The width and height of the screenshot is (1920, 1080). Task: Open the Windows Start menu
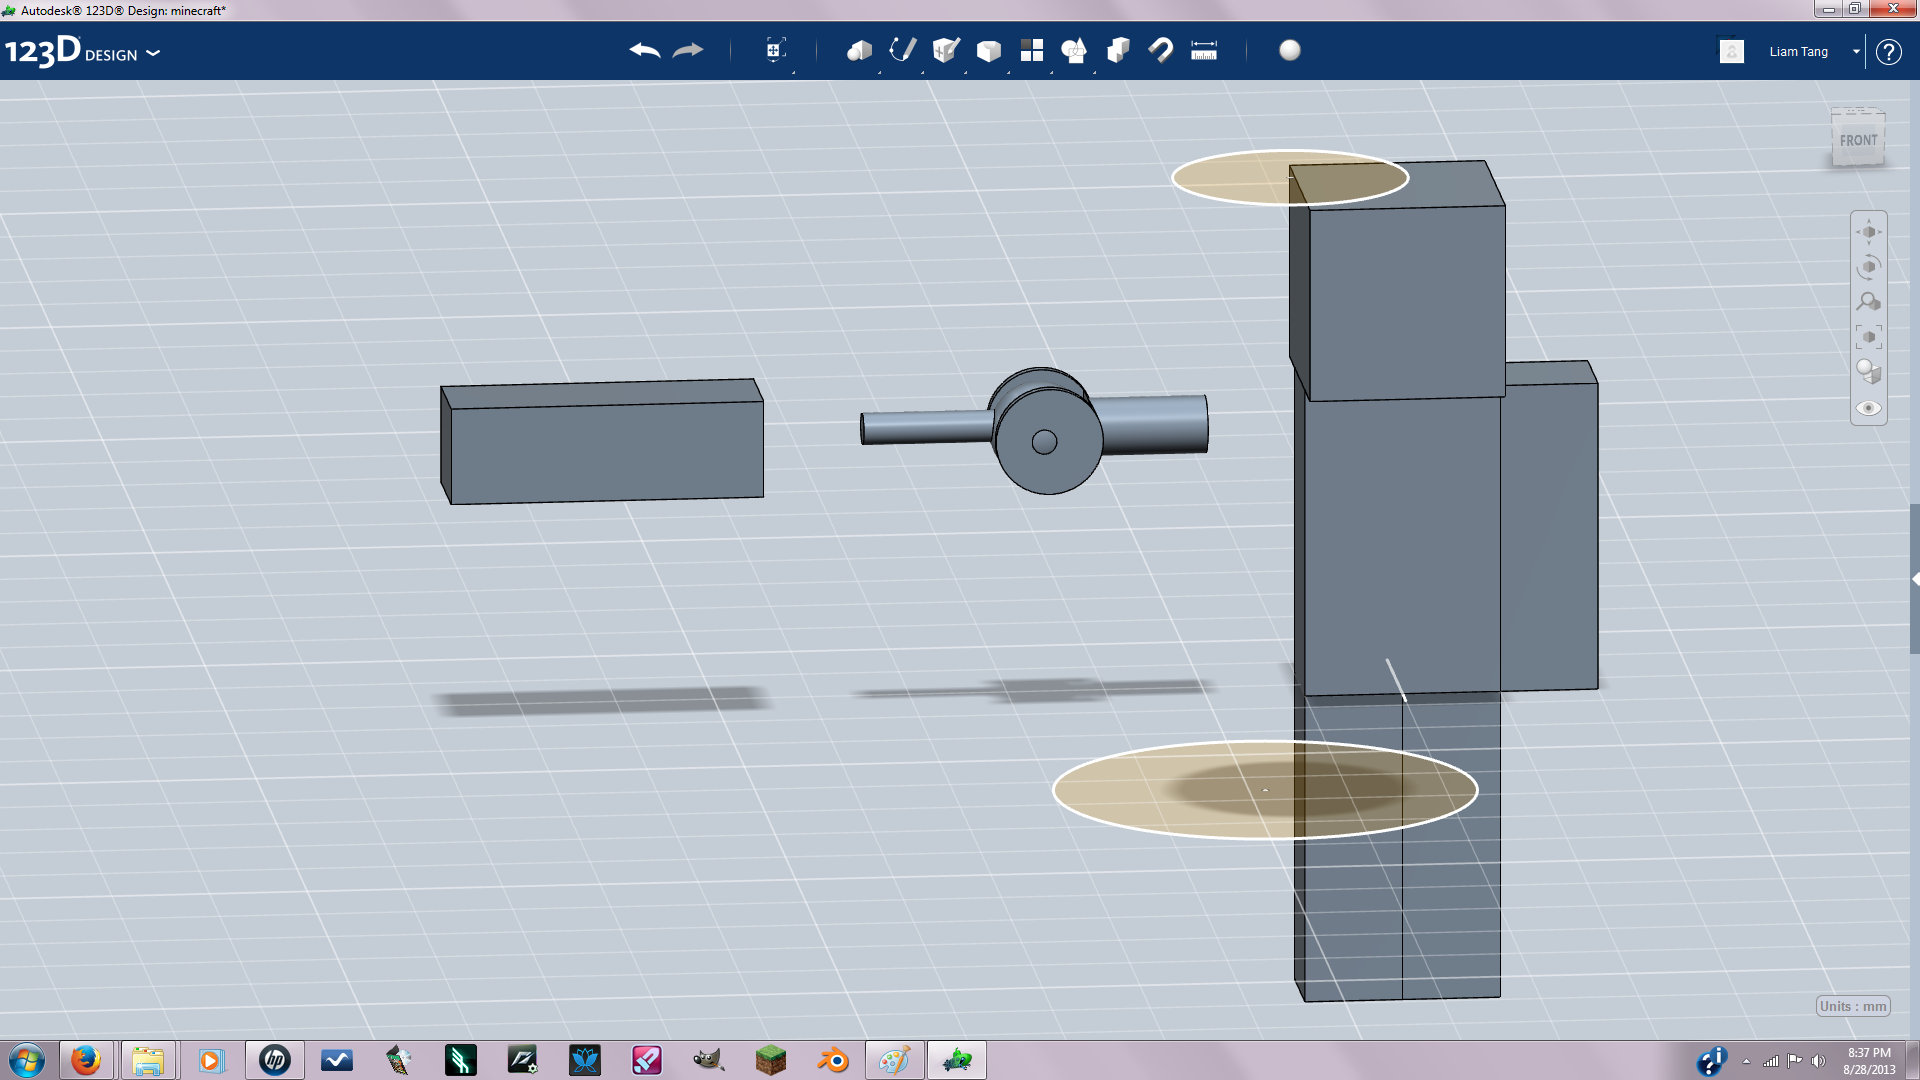[x=27, y=1060]
